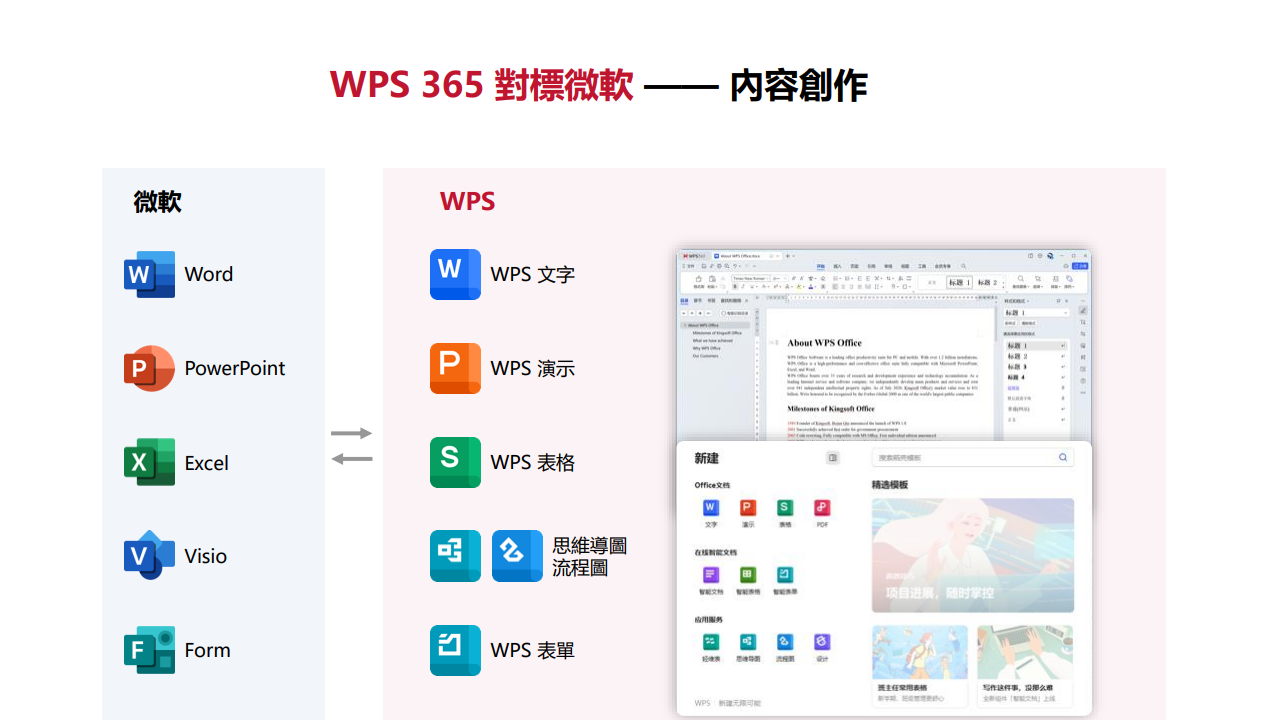The height and width of the screenshot is (720, 1277).
Task: Switch to the 开始 ribbon tab
Action: 821,266
